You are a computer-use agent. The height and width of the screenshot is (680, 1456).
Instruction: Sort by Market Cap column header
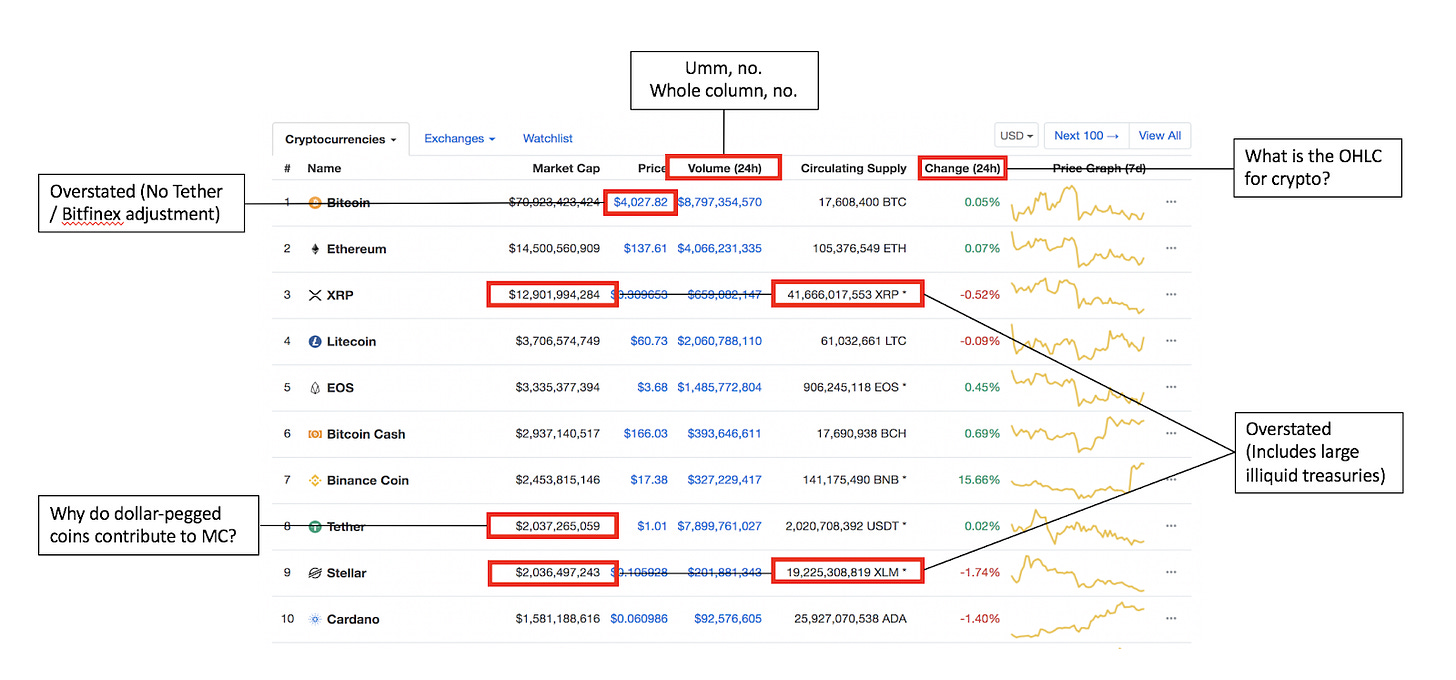point(566,168)
